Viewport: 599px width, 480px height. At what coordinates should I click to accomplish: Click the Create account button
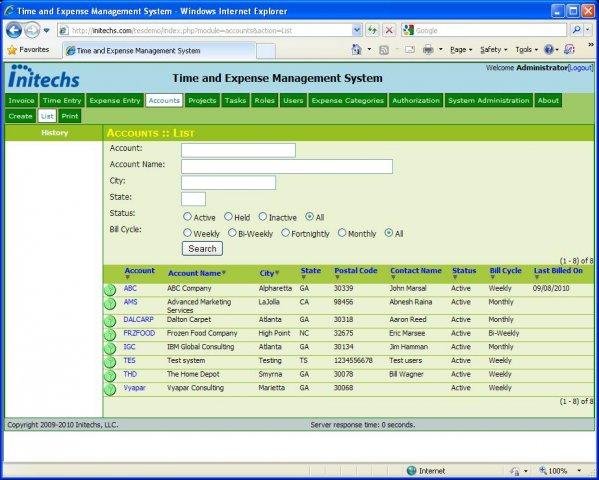[20, 116]
